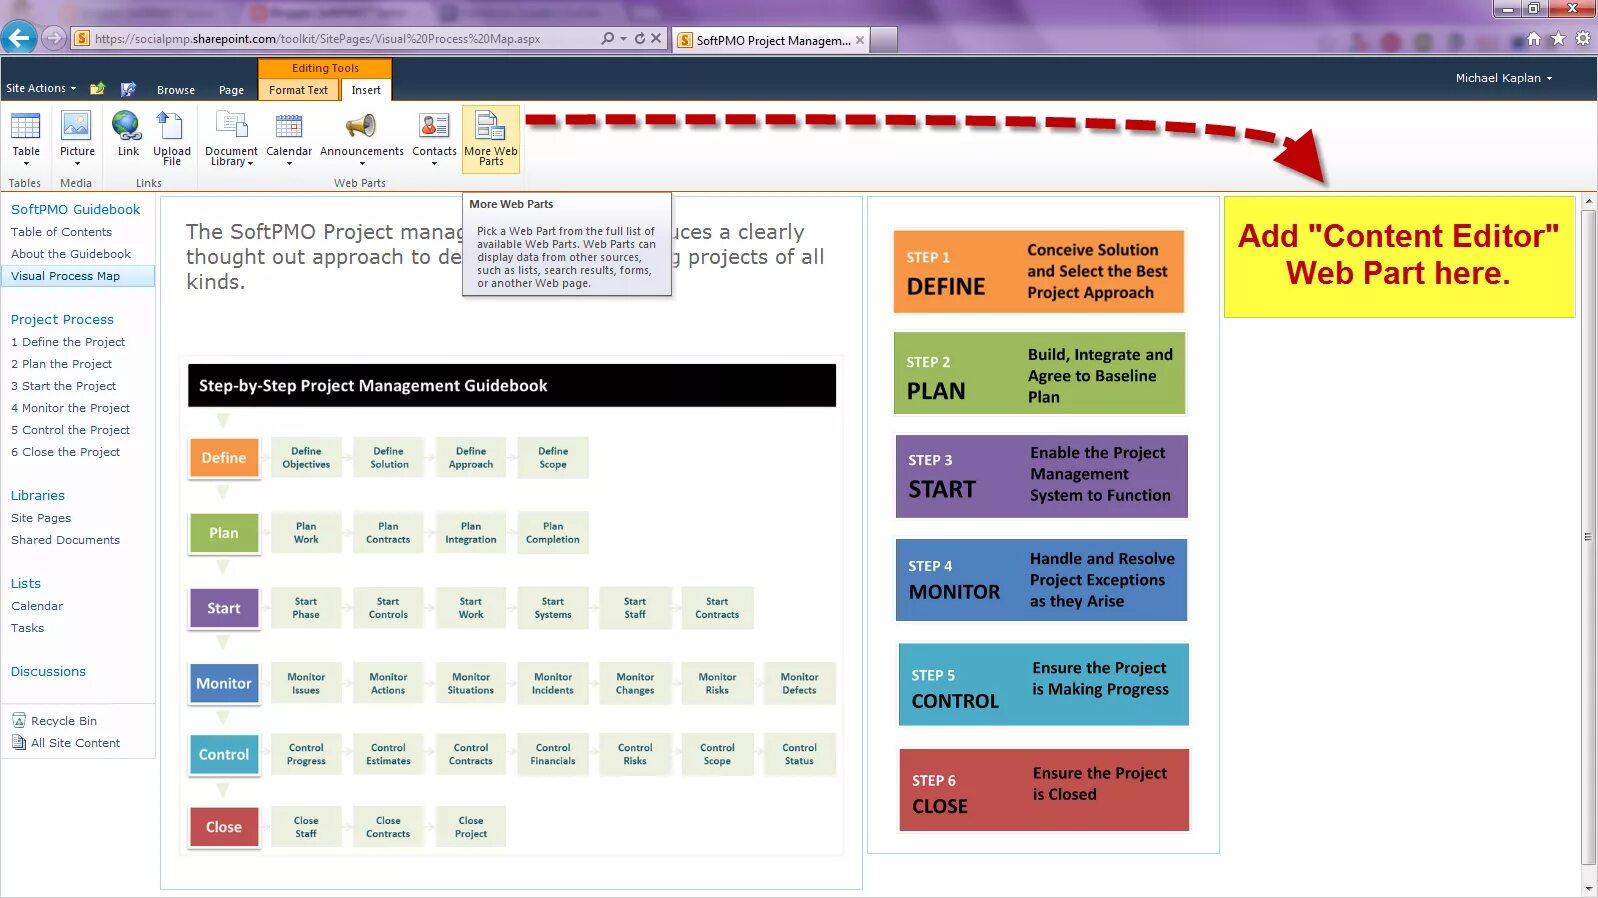Click the Contacts web part icon
This screenshot has width=1598, height=898.
[434, 126]
